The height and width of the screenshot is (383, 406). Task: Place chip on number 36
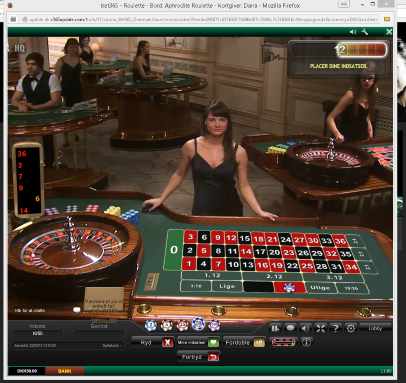pos(340,240)
